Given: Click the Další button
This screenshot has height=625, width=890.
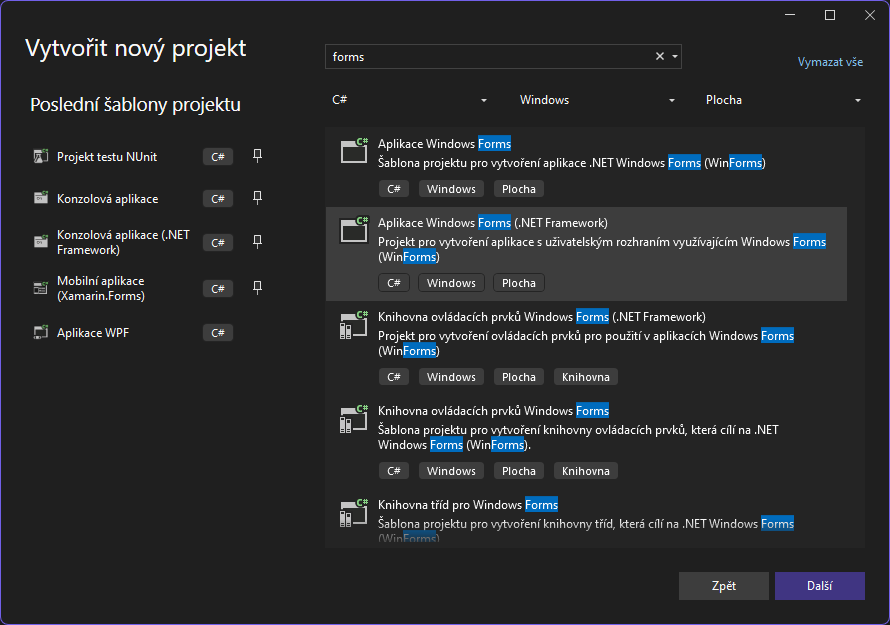Looking at the screenshot, I should pyautogui.click(x=819, y=586).
